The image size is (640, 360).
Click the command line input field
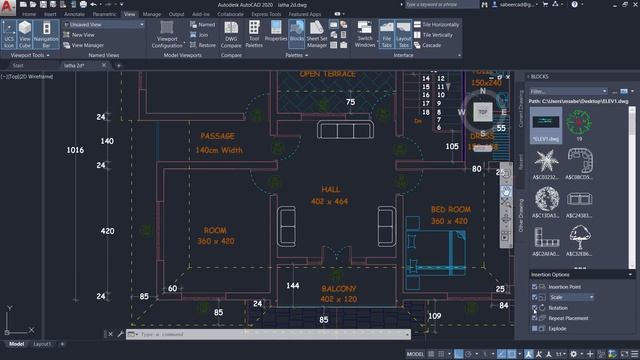tap(268, 334)
